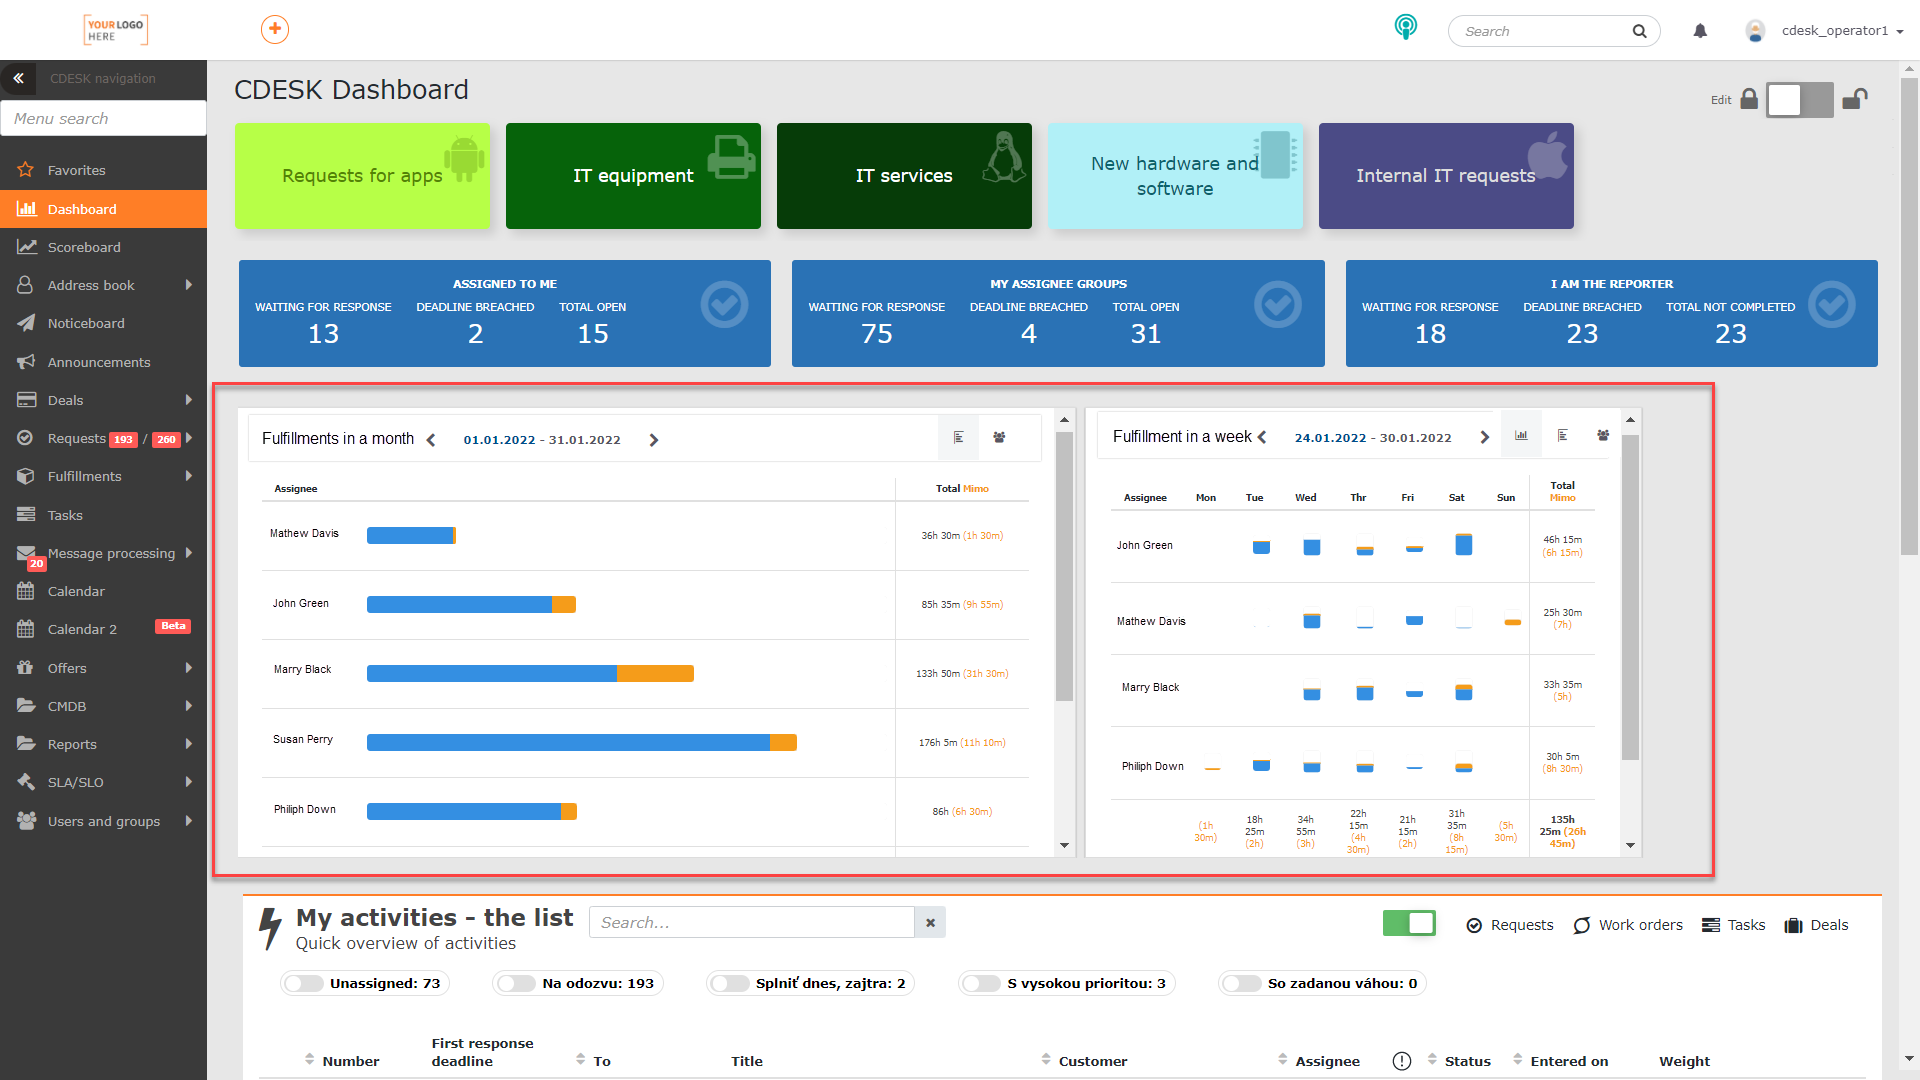Enable the Unassigned: 73 filter toggle
Image resolution: width=1920 pixels, height=1080 pixels.
[x=304, y=984]
